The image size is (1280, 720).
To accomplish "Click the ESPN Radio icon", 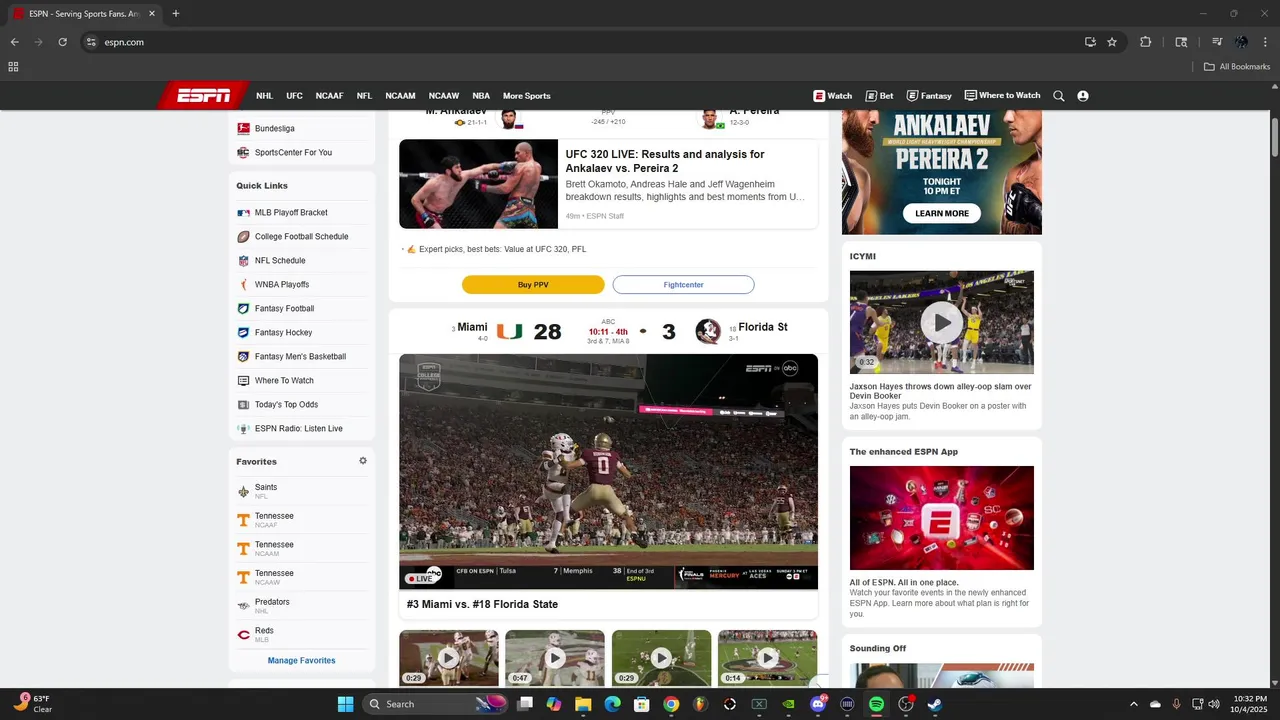I will click(x=243, y=428).
